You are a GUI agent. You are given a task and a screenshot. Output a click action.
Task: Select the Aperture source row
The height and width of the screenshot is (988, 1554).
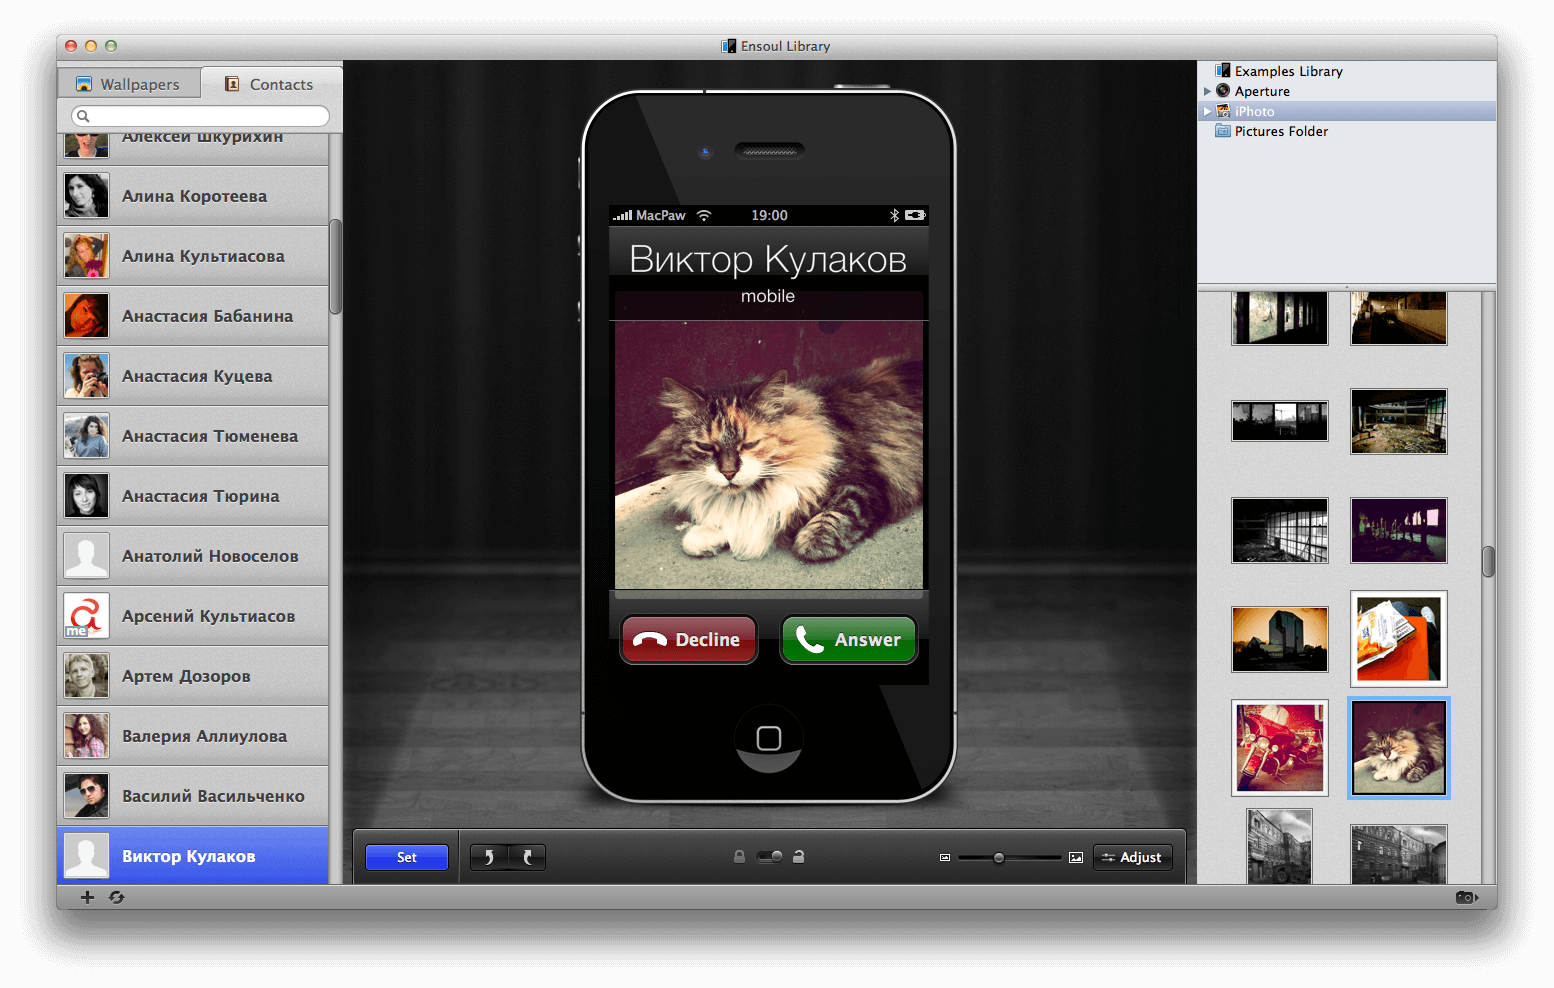tap(1347, 91)
